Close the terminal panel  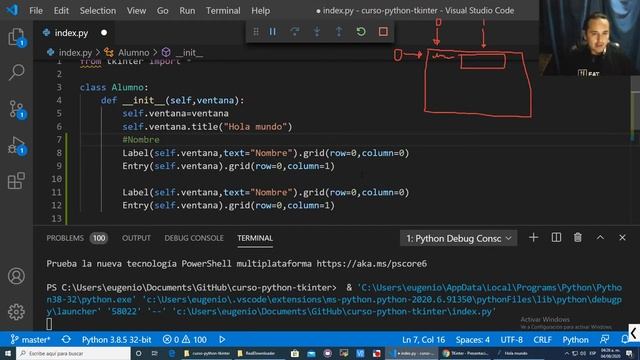coord(622,238)
